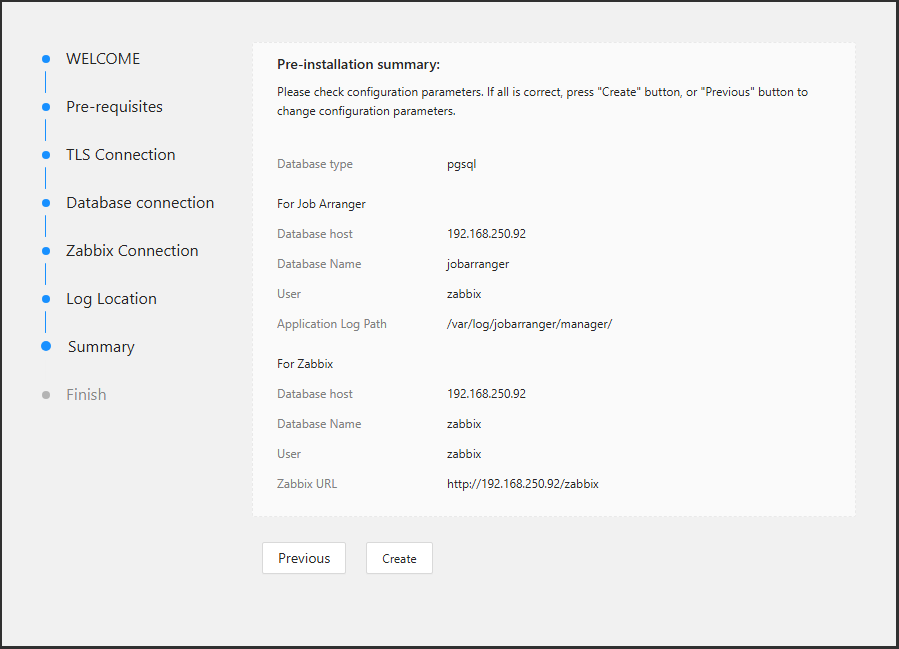The width and height of the screenshot is (899, 649).
Task: Click the 'For Job Arranger' section label
Action: tap(321, 204)
